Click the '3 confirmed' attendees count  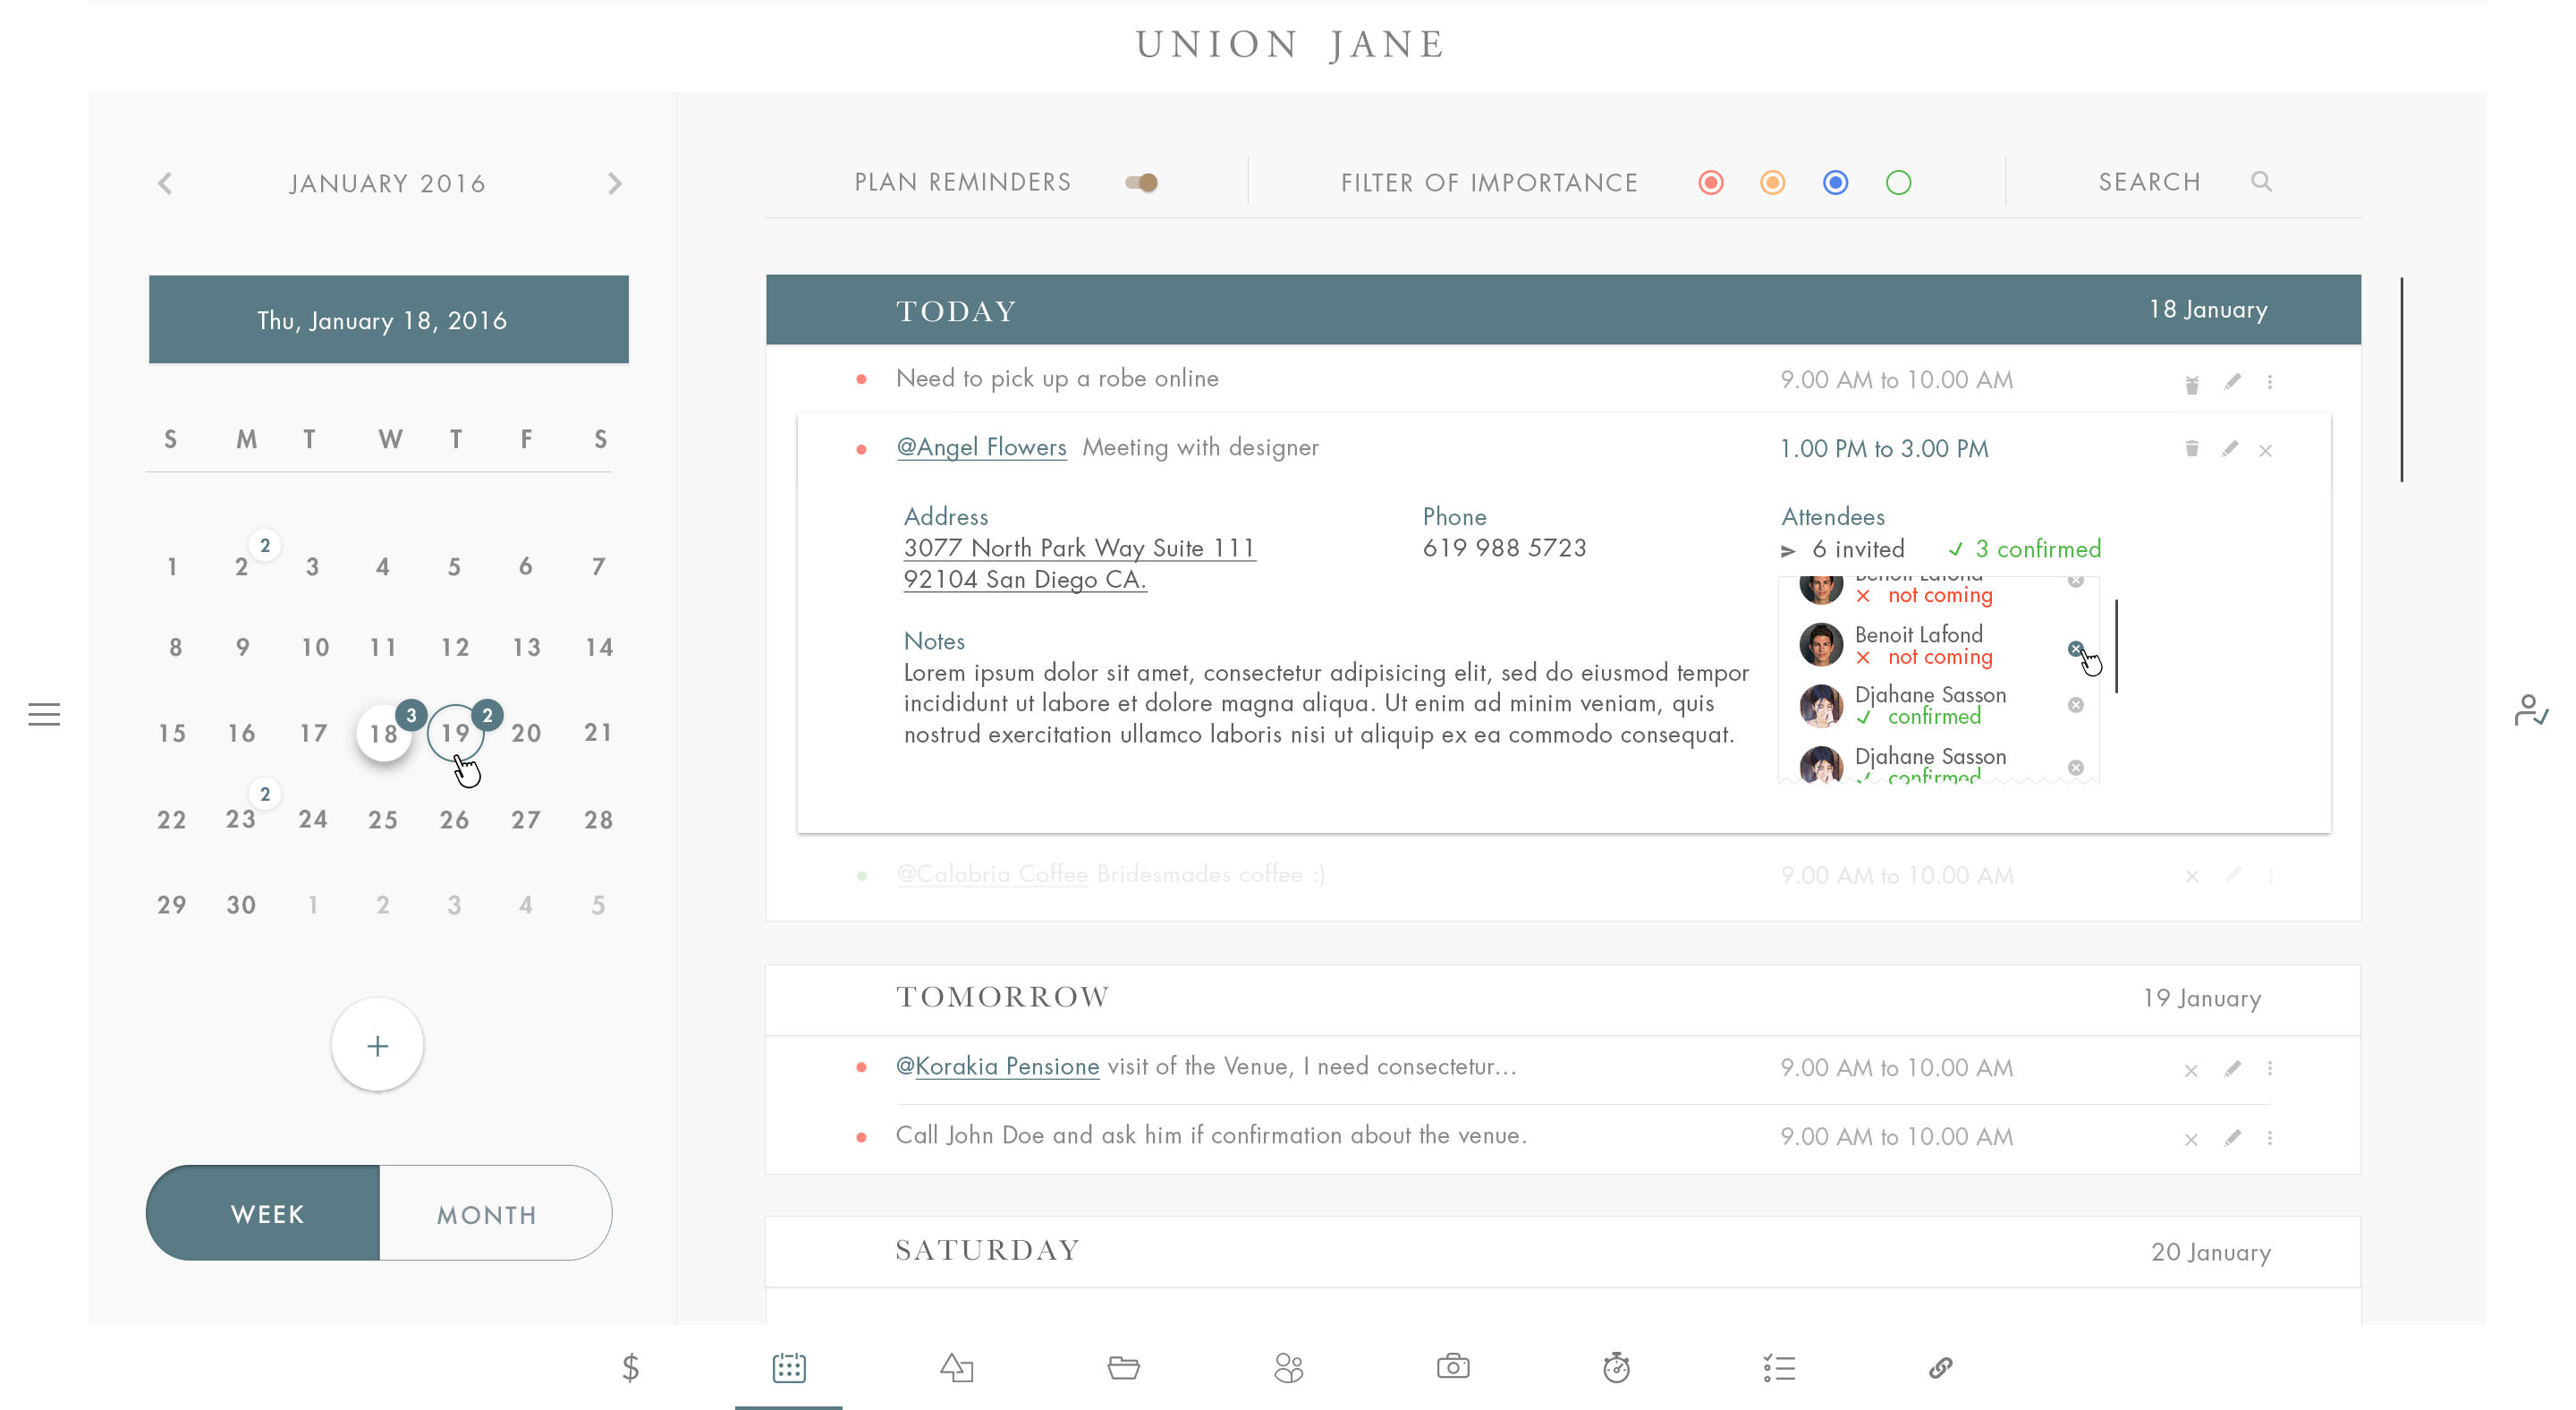pos(2025,549)
